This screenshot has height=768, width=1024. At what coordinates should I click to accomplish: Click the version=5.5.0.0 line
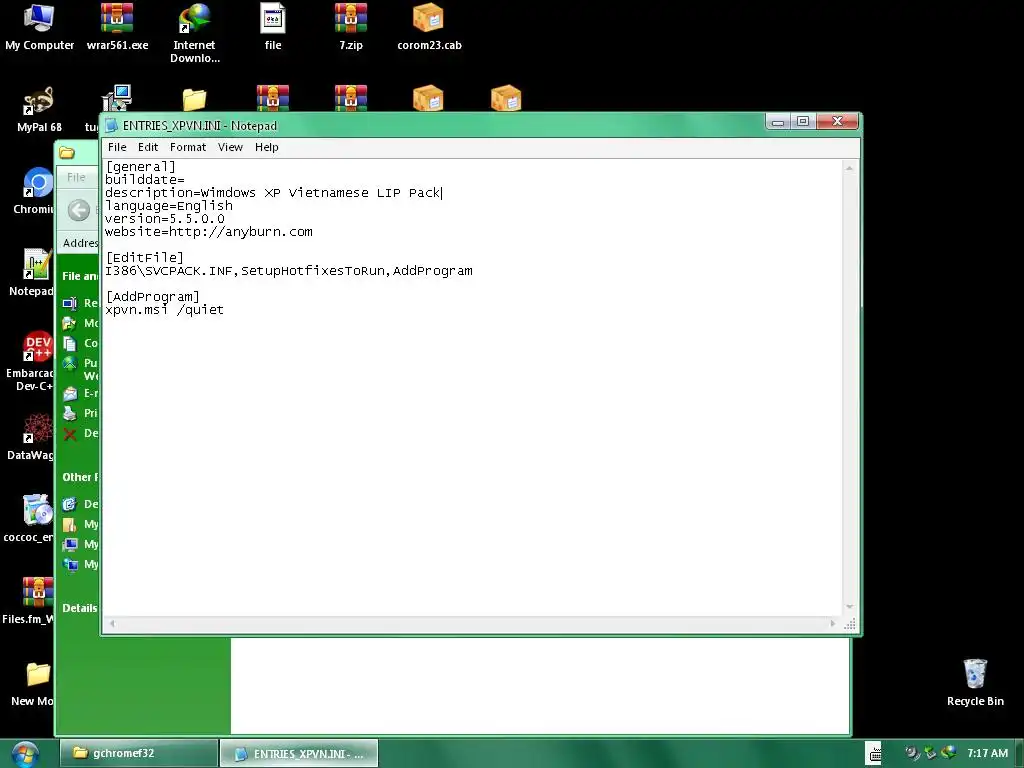[x=165, y=219]
